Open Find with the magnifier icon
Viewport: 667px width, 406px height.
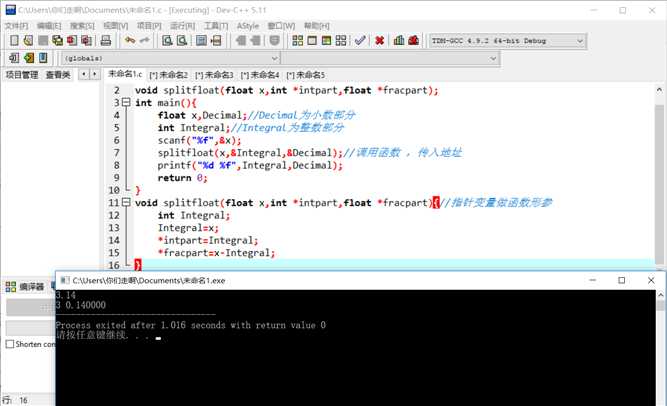(167, 40)
